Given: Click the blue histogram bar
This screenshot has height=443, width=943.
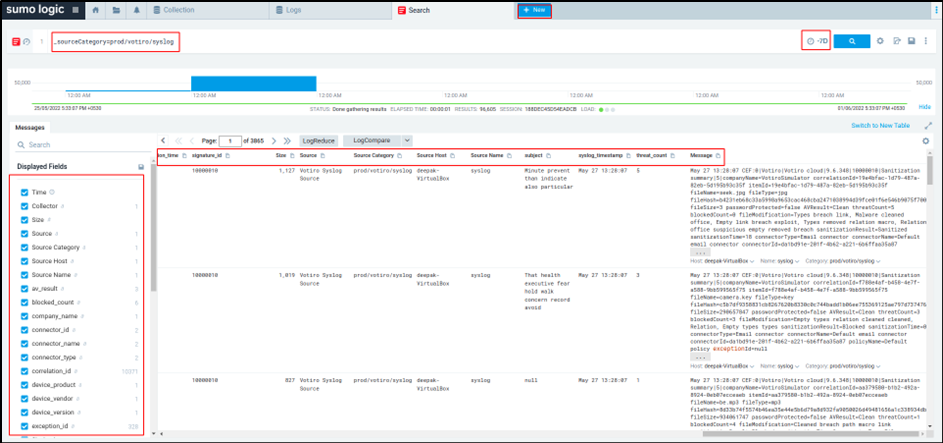Looking at the screenshot, I should pos(254,84).
